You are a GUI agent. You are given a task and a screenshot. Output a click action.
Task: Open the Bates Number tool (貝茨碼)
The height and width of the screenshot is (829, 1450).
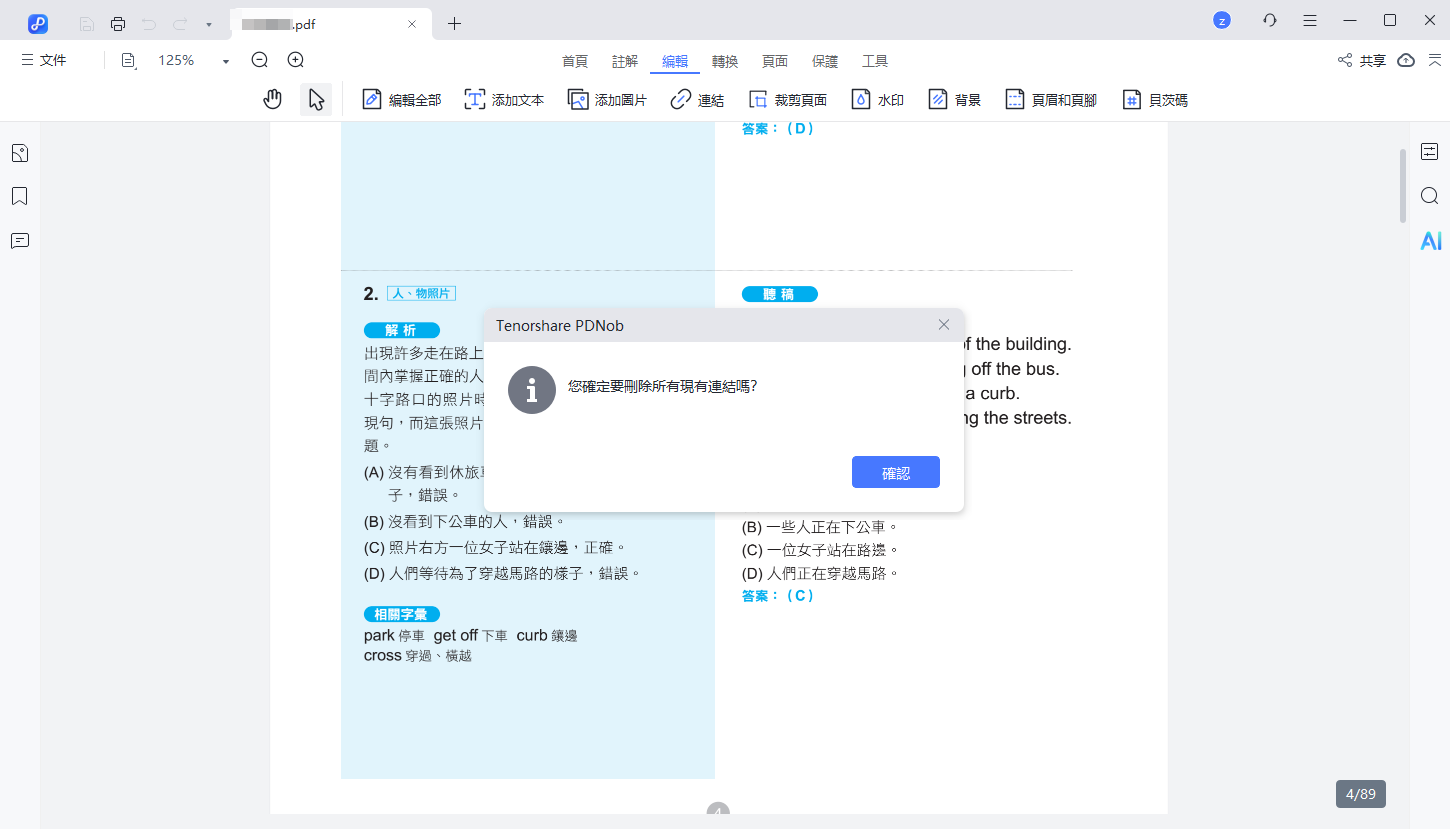point(1154,99)
